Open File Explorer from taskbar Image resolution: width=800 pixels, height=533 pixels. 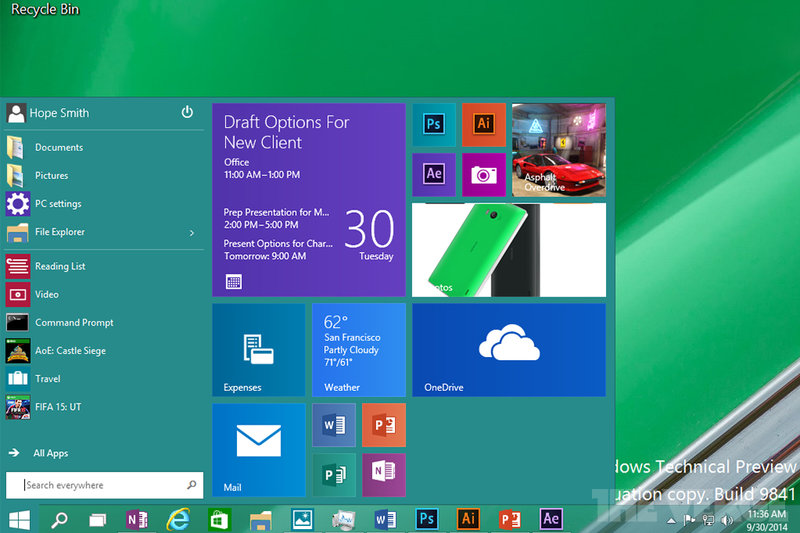tap(261, 521)
